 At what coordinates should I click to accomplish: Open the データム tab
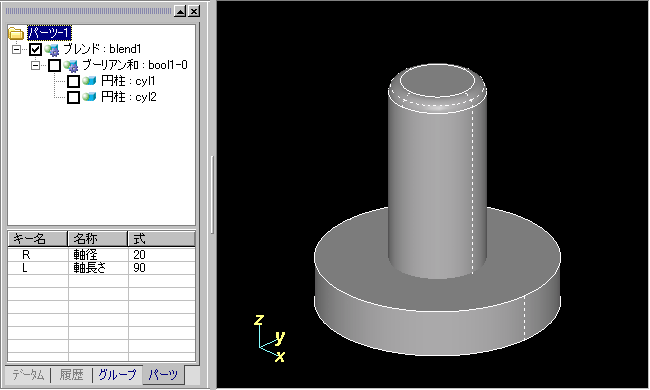28,375
